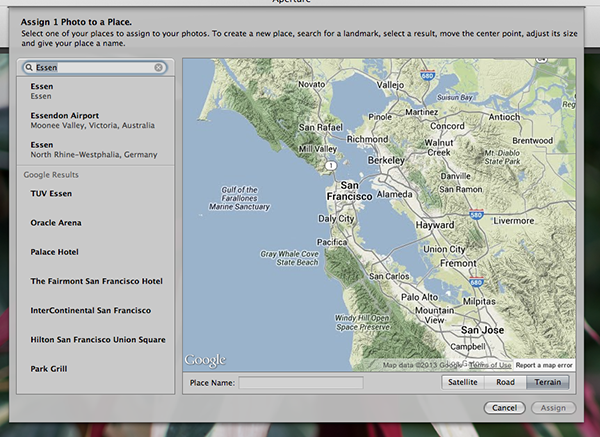Click Gray Whale Cove State Beach label

(x=290, y=258)
